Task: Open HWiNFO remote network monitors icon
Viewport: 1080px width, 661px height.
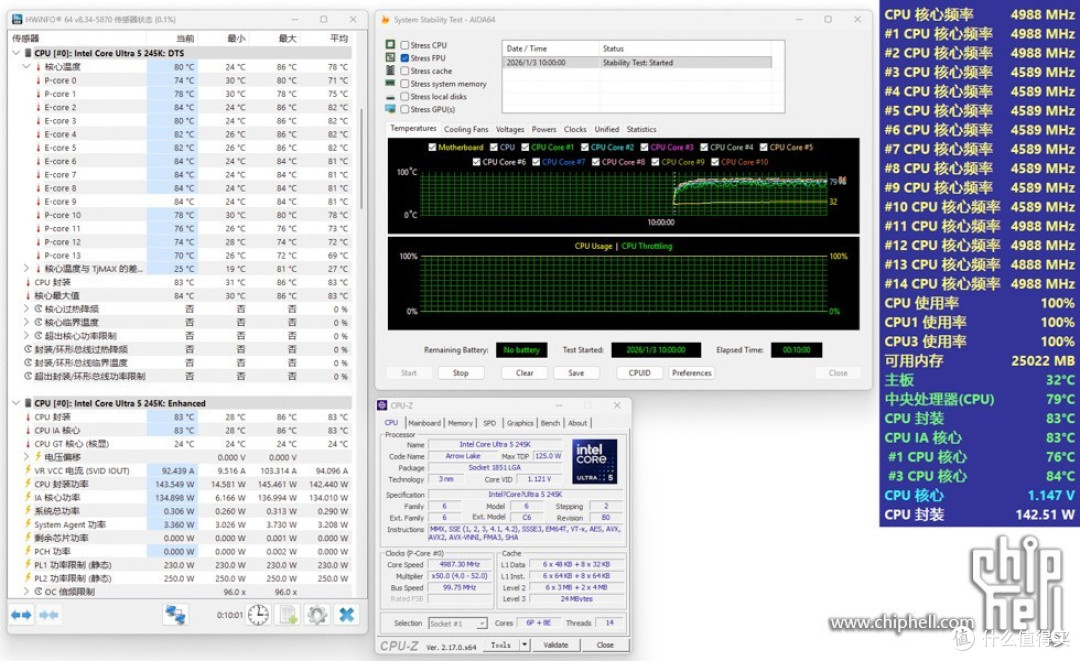Action: [175, 615]
